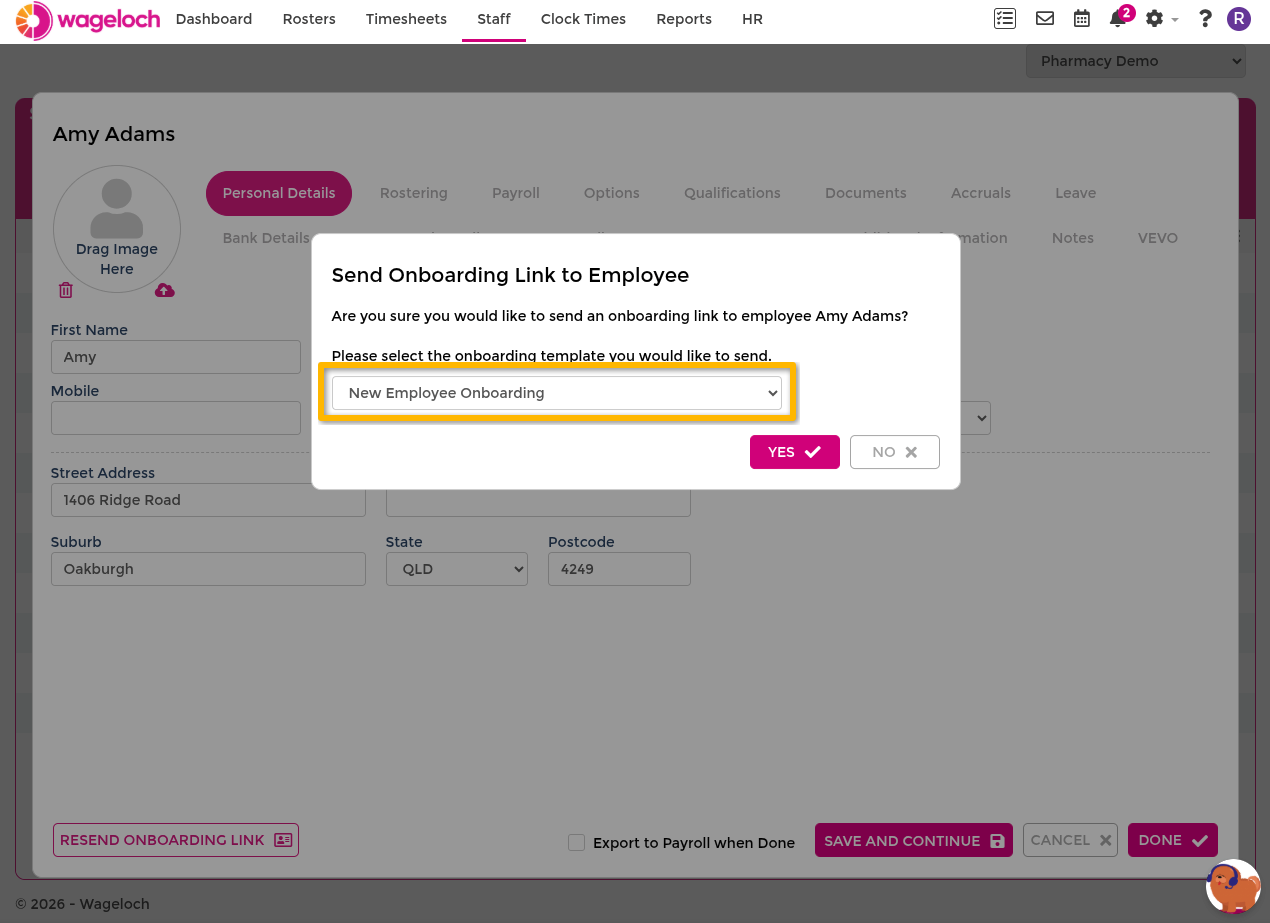
Task: Confirm sending link with YES button
Action: coord(795,452)
